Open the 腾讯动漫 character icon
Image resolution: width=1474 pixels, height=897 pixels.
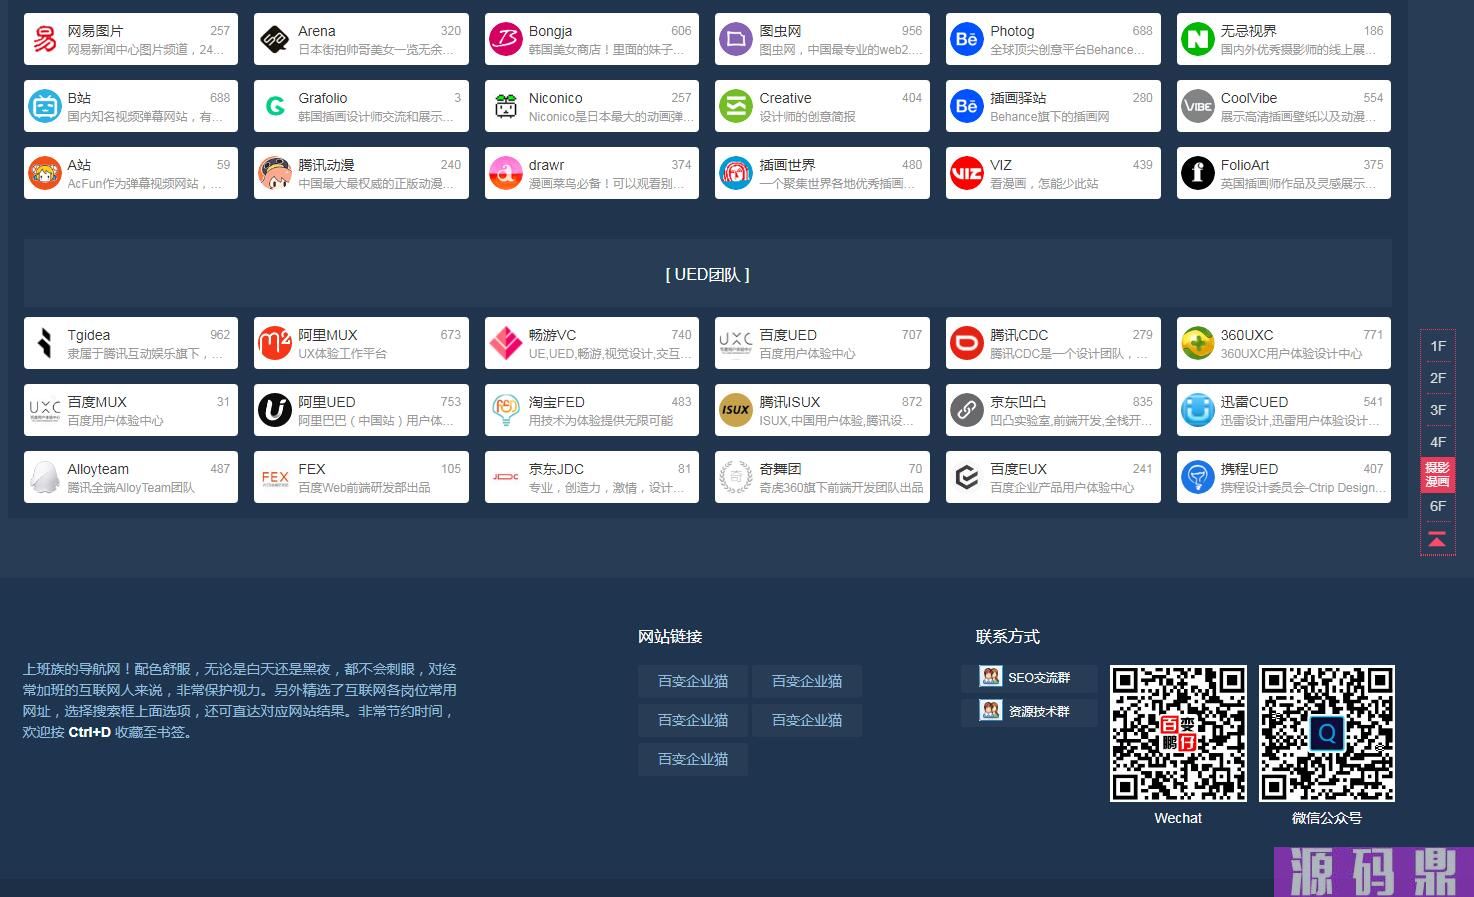coord(275,173)
